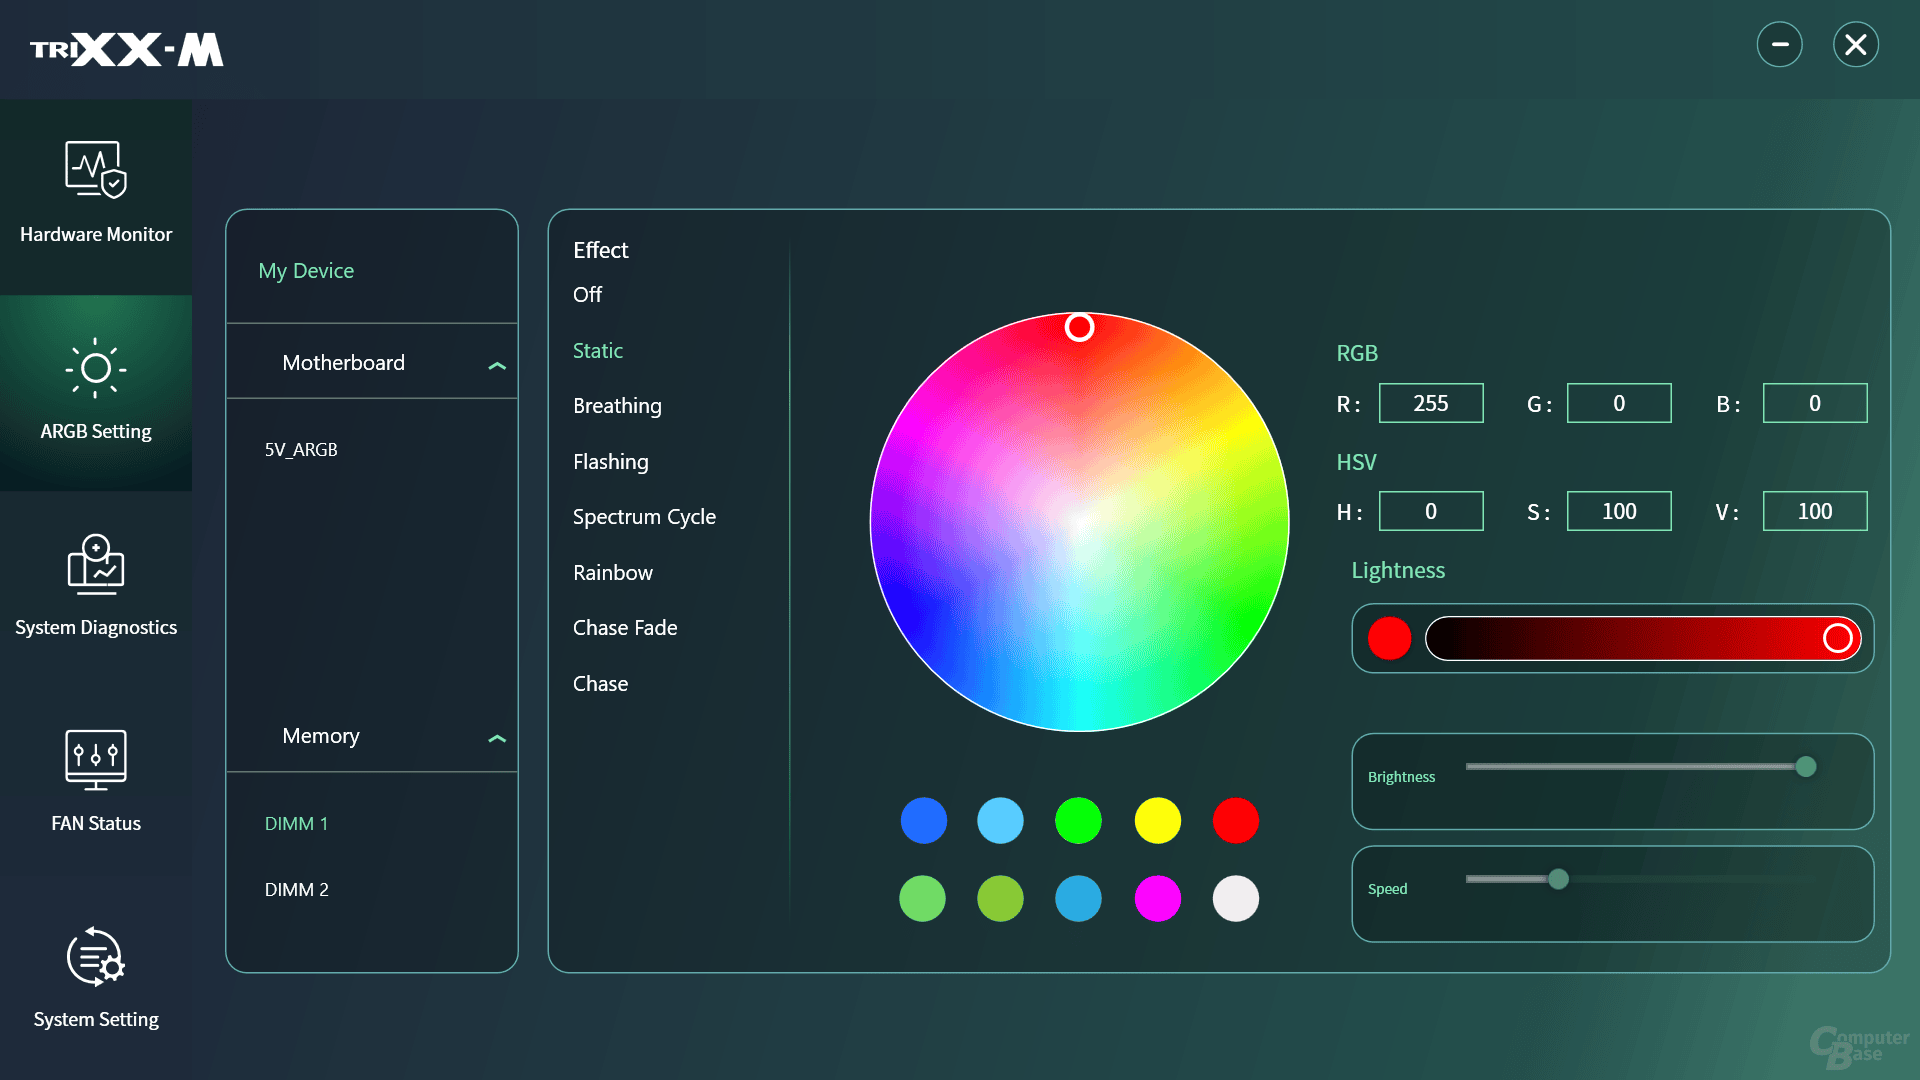Minimize the TRIXX-M window
The width and height of the screenshot is (1920, 1080).
pos(1779,45)
